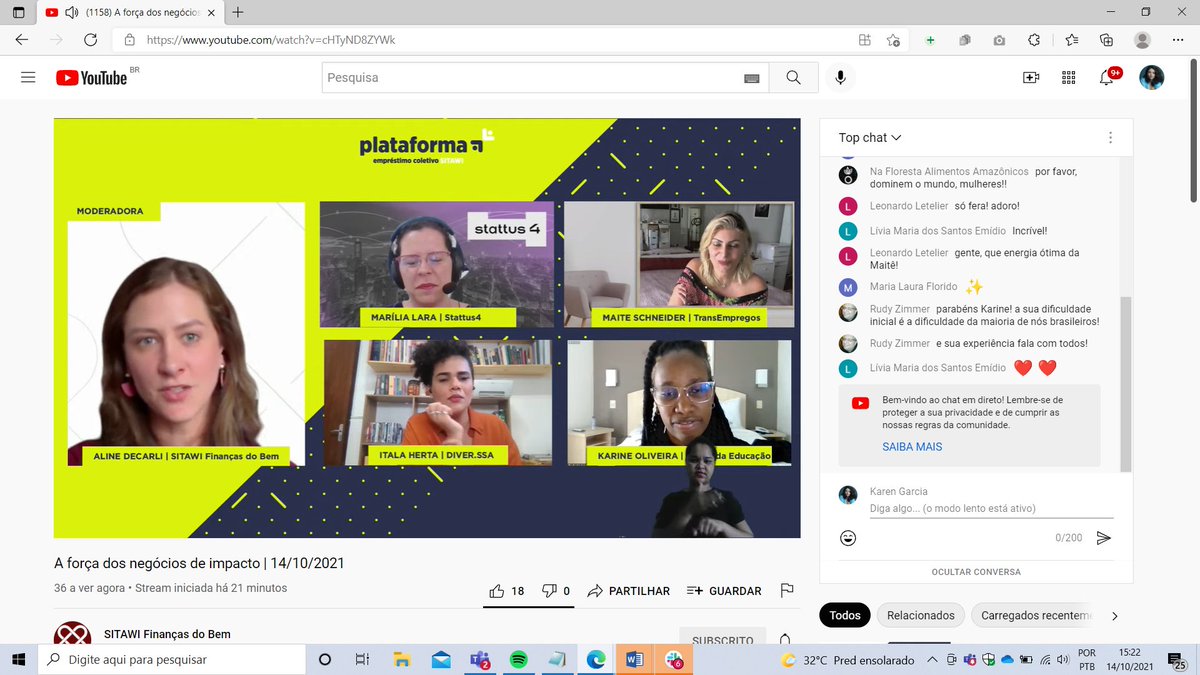Select the Todos filter chip
The height and width of the screenshot is (675, 1200).
pos(845,615)
